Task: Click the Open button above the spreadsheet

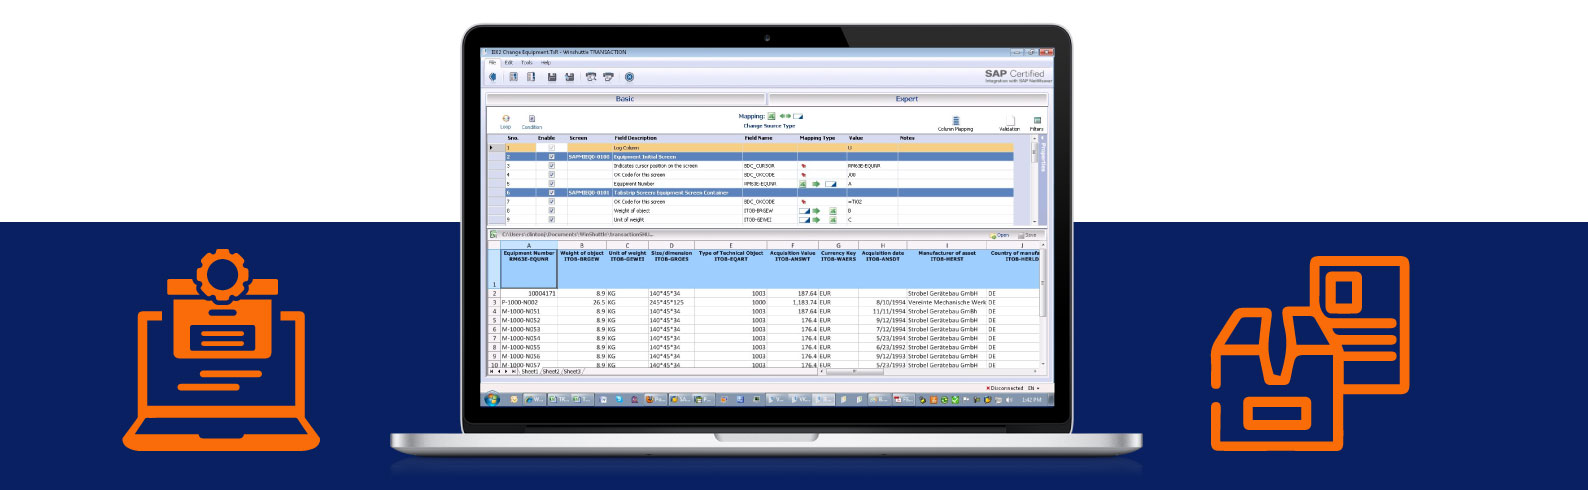Action: (x=1001, y=235)
